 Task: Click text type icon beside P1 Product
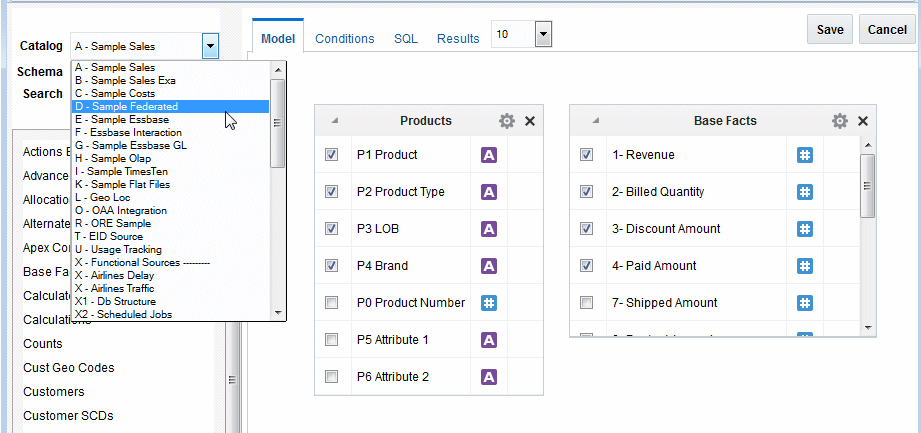(x=489, y=155)
